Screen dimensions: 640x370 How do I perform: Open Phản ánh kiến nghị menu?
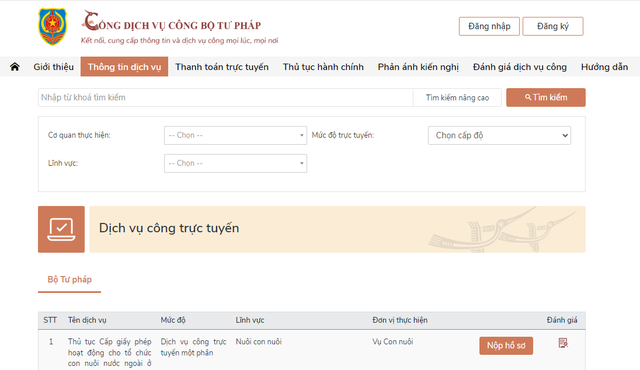click(418, 67)
